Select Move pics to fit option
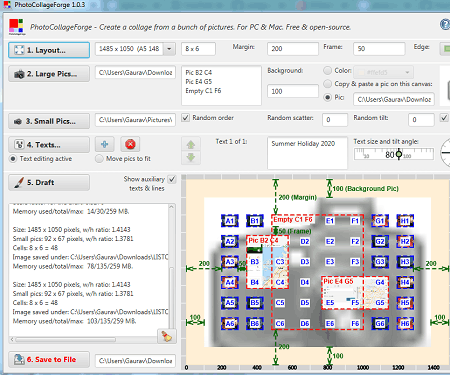 99,159
